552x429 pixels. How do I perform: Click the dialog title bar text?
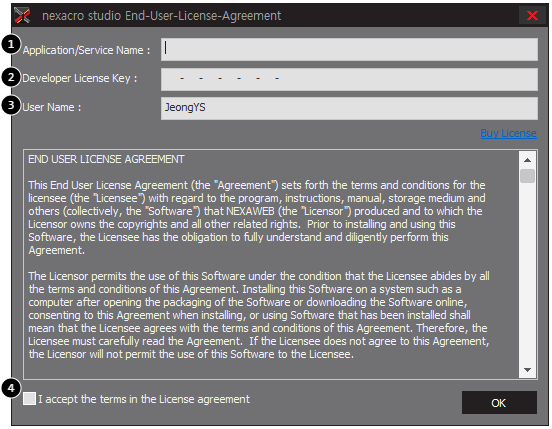click(162, 16)
